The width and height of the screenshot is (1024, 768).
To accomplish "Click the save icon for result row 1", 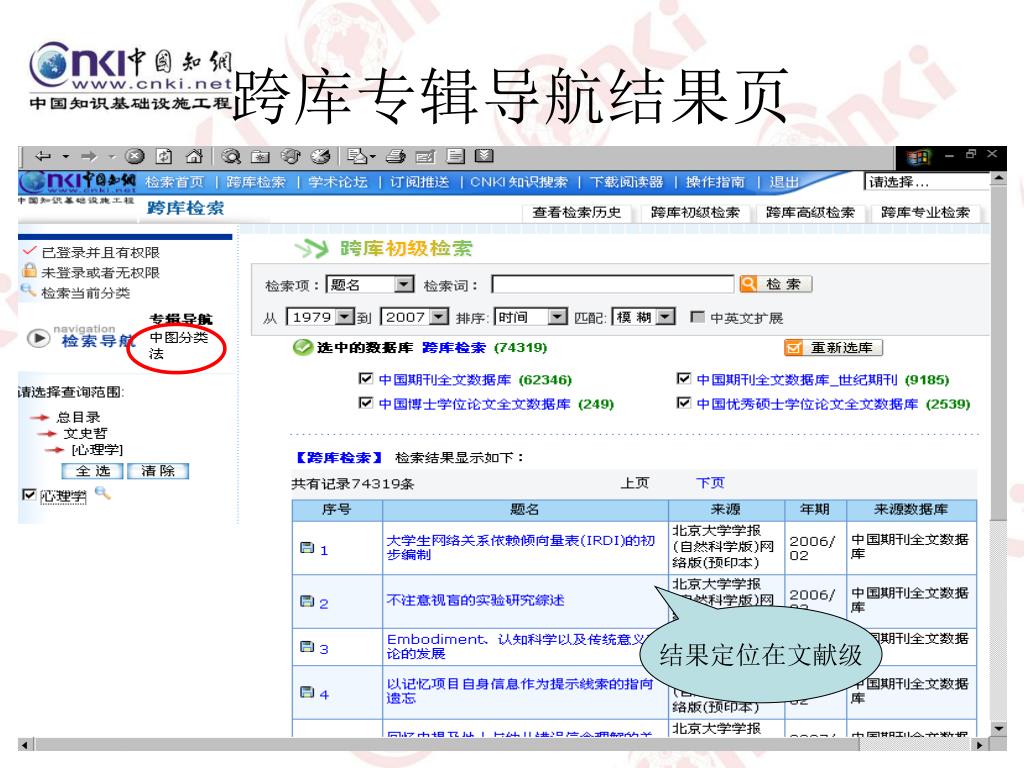I will pyautogui.click(x=307, y=548).
